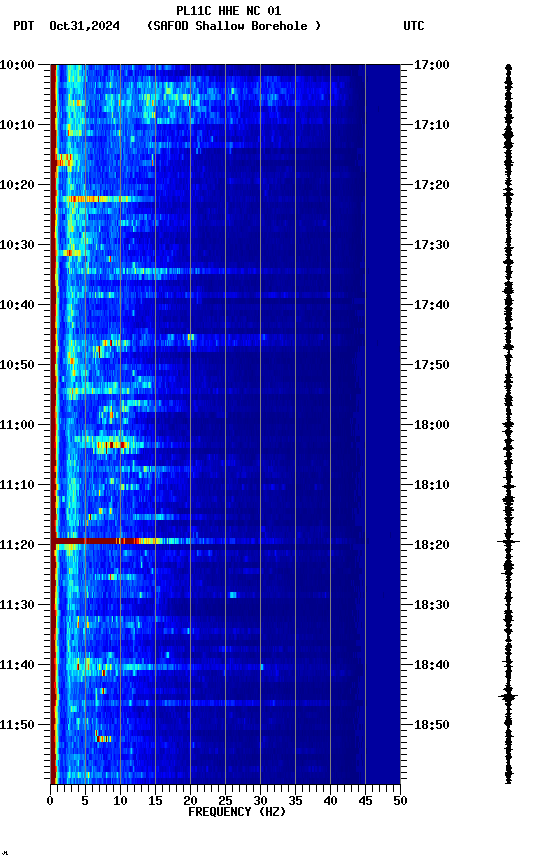Click the 11:40 PDT time label
This screenshot has height=864, width=552.
coord(17,665)
